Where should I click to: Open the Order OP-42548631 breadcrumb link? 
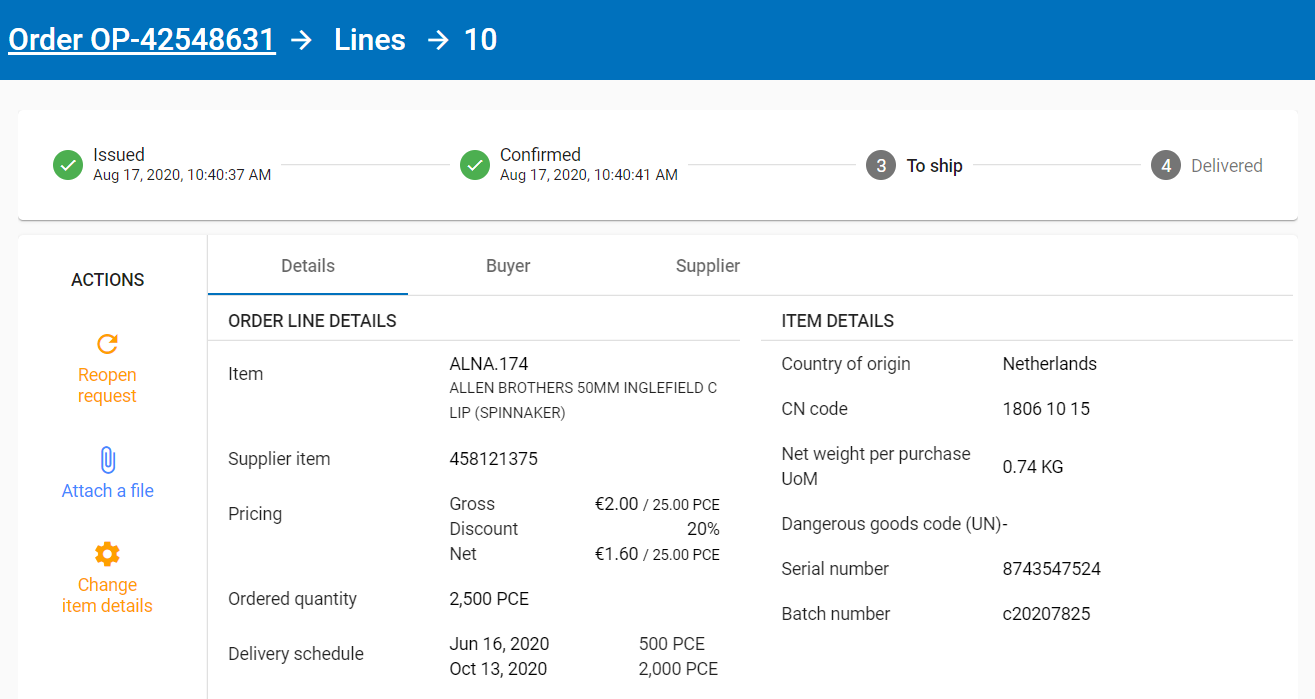pyautogui.click(x=142, y=39)
